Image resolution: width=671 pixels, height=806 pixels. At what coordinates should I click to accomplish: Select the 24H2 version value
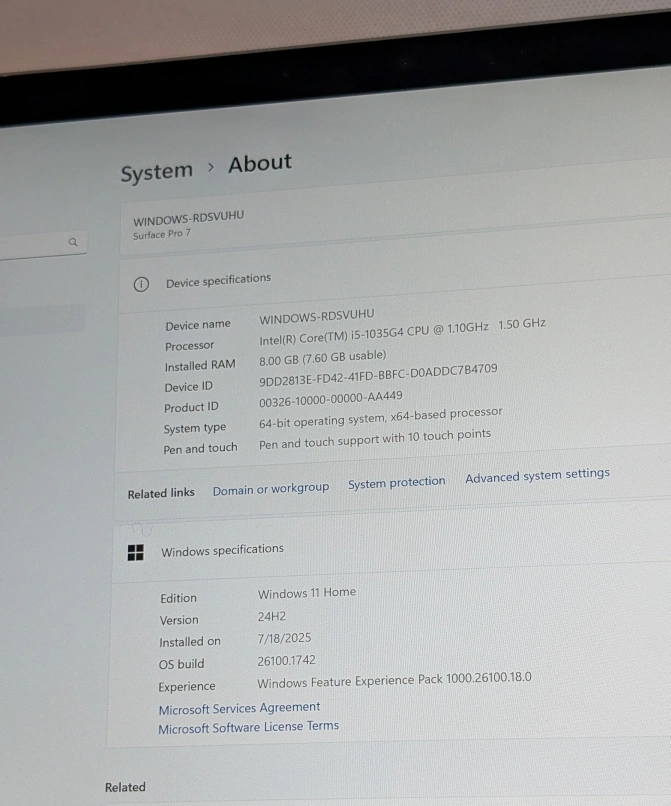pyautogui.click(x=271, y=616)
